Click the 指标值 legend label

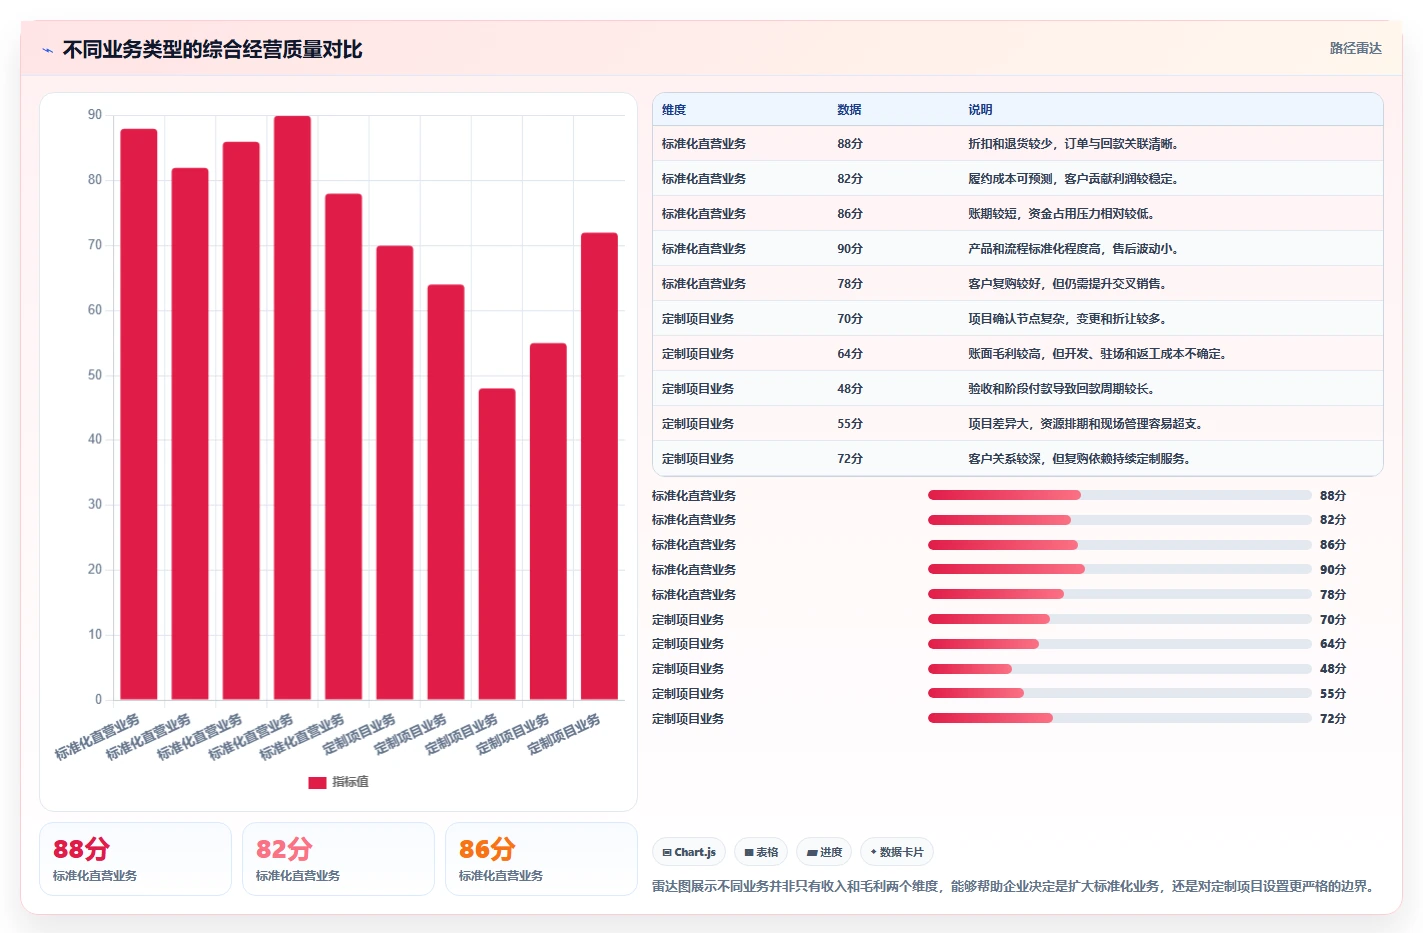click(350, 782)
